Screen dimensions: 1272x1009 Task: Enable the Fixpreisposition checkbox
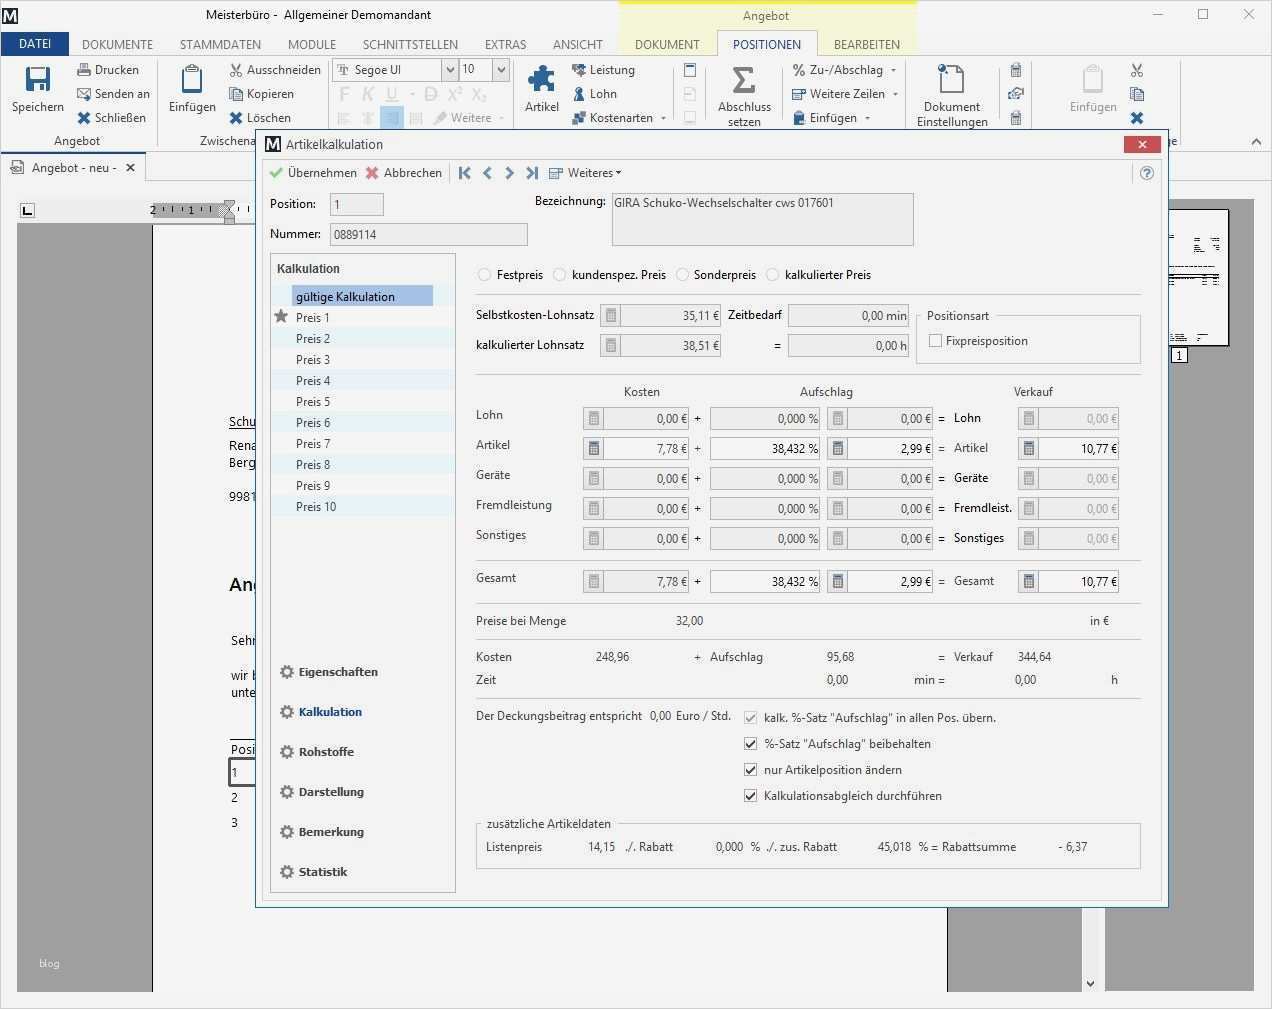click(x=936, y=341)
